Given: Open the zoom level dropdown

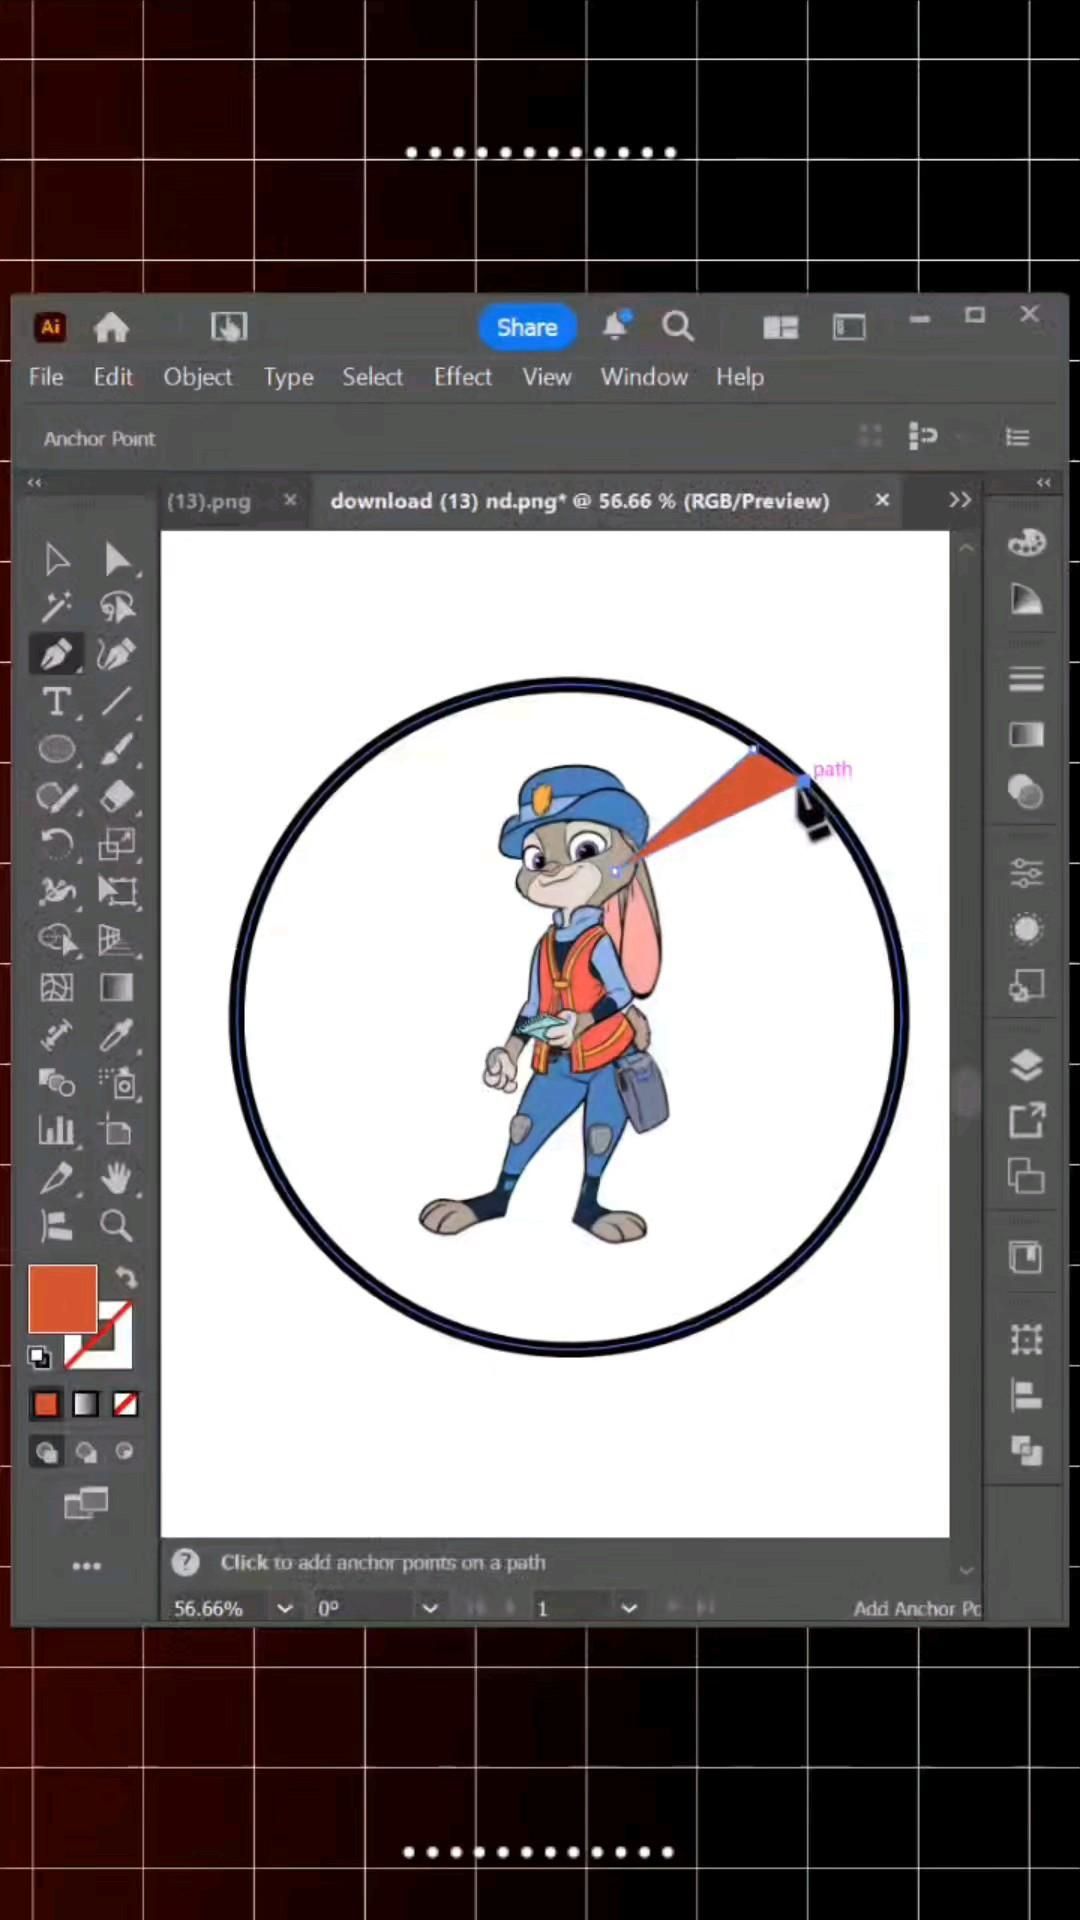Looking at the screenshot, I should 285,1608.
